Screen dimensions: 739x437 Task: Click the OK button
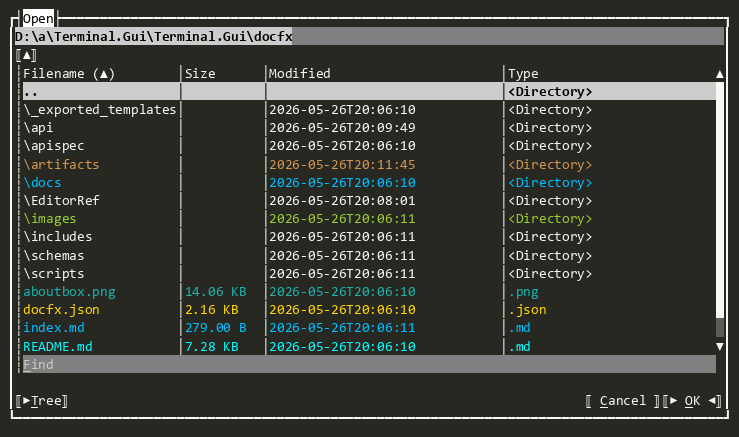(x=692, y=401)
